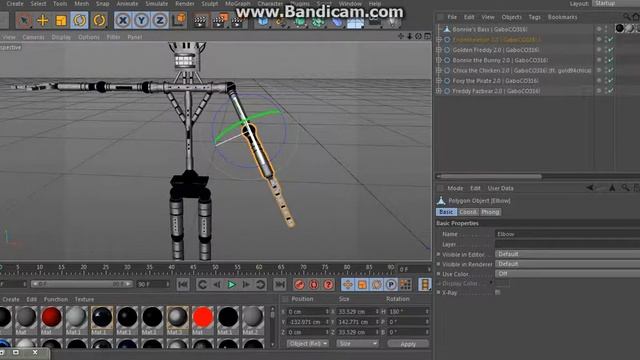Toggle Autokeying red button
This screenshot has height=360, width=640.
(x=313, y=284)
